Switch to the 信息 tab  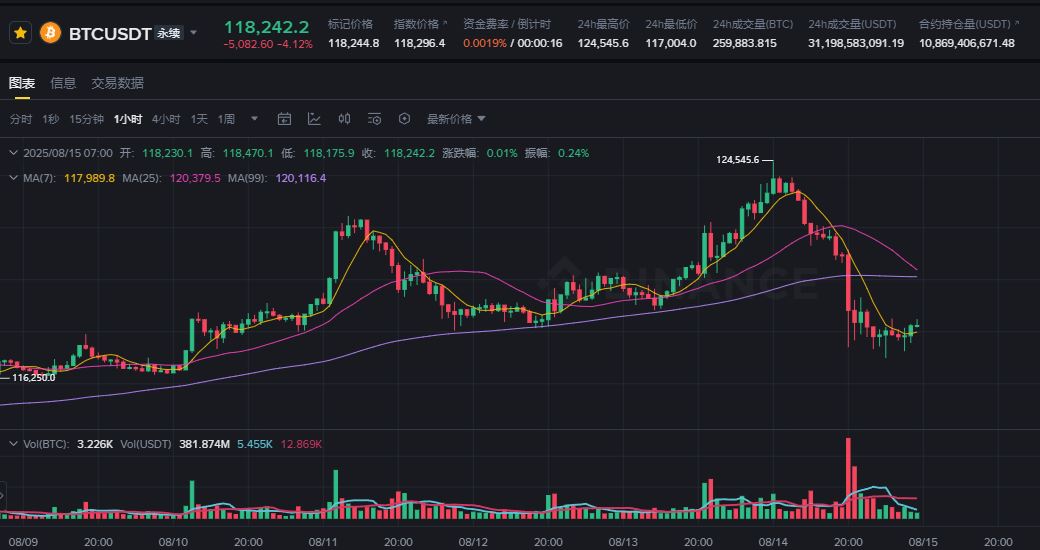click(63, 83)
